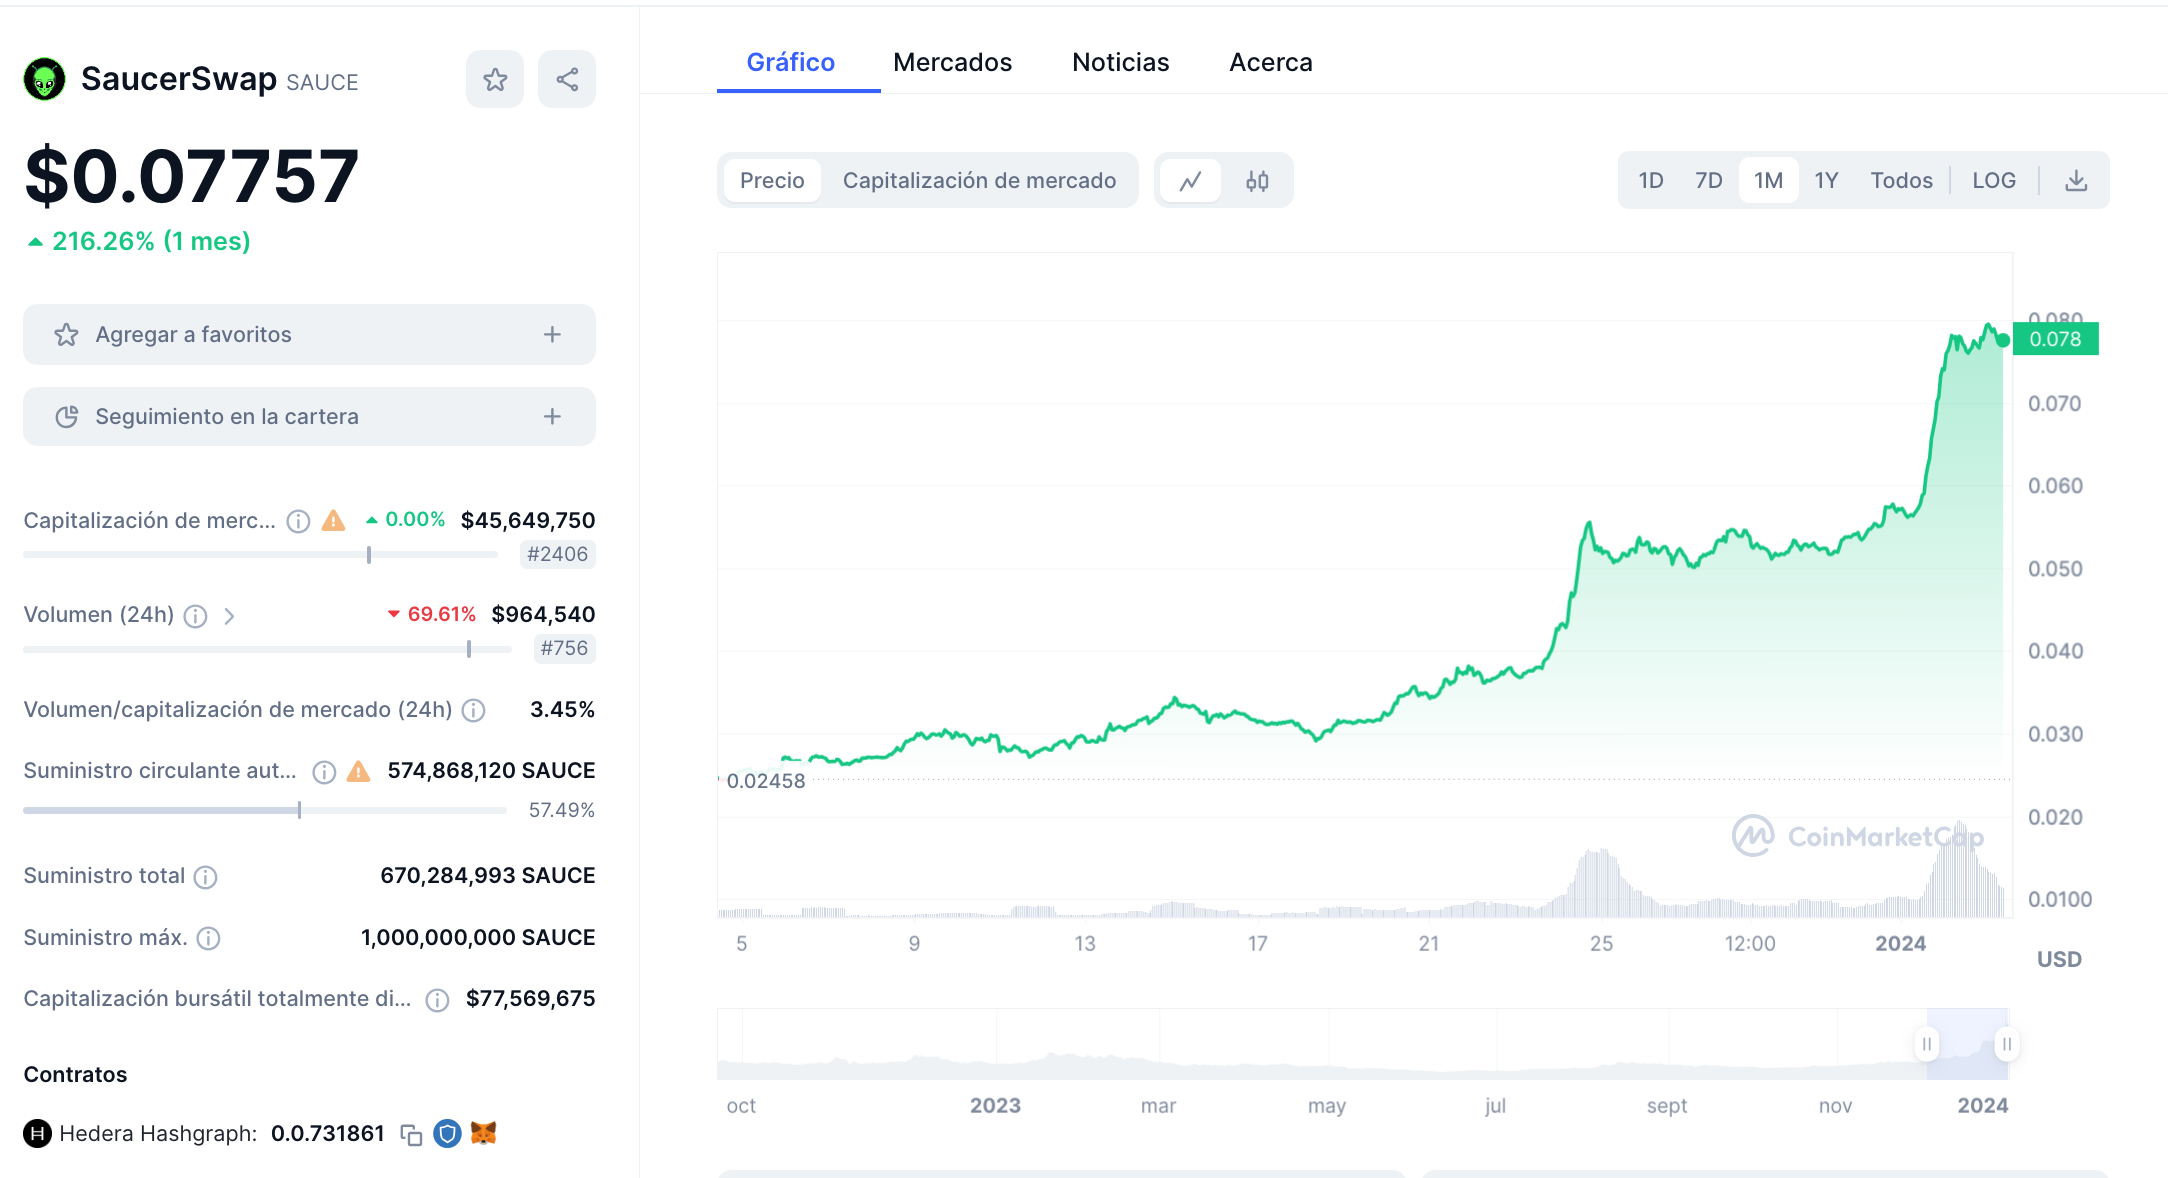Click circulating supply progress bar

click(x=265, y=811)
